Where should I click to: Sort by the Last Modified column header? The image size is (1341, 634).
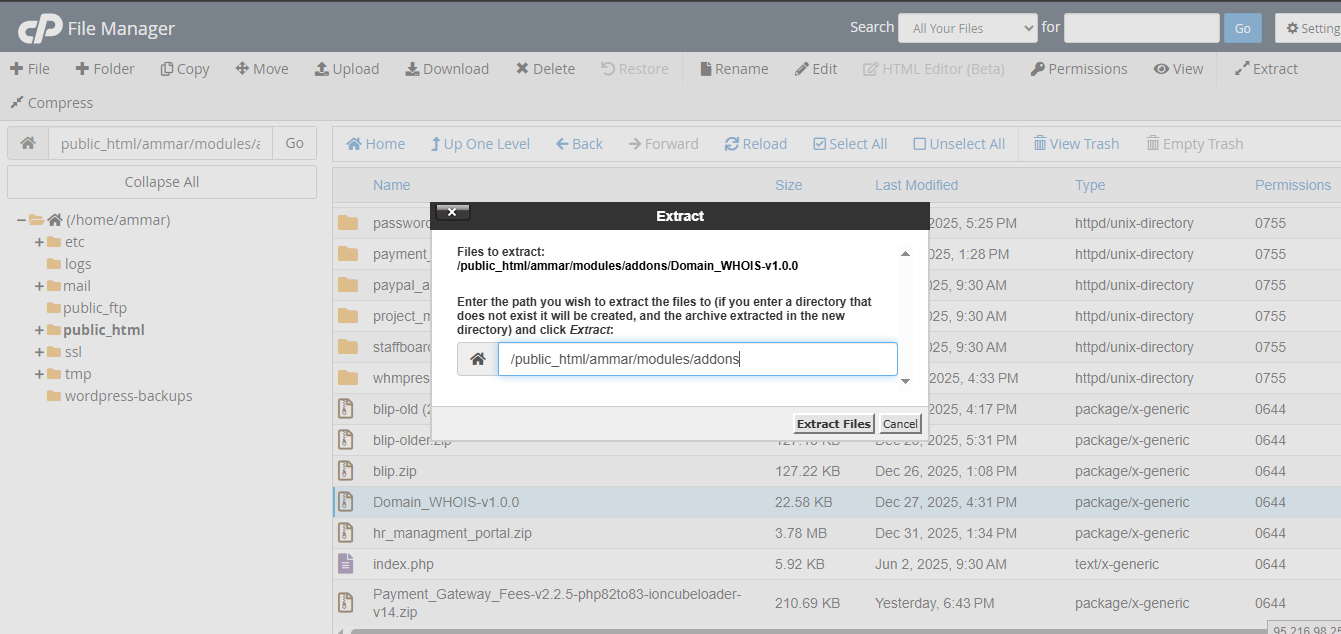click(916, 185)
